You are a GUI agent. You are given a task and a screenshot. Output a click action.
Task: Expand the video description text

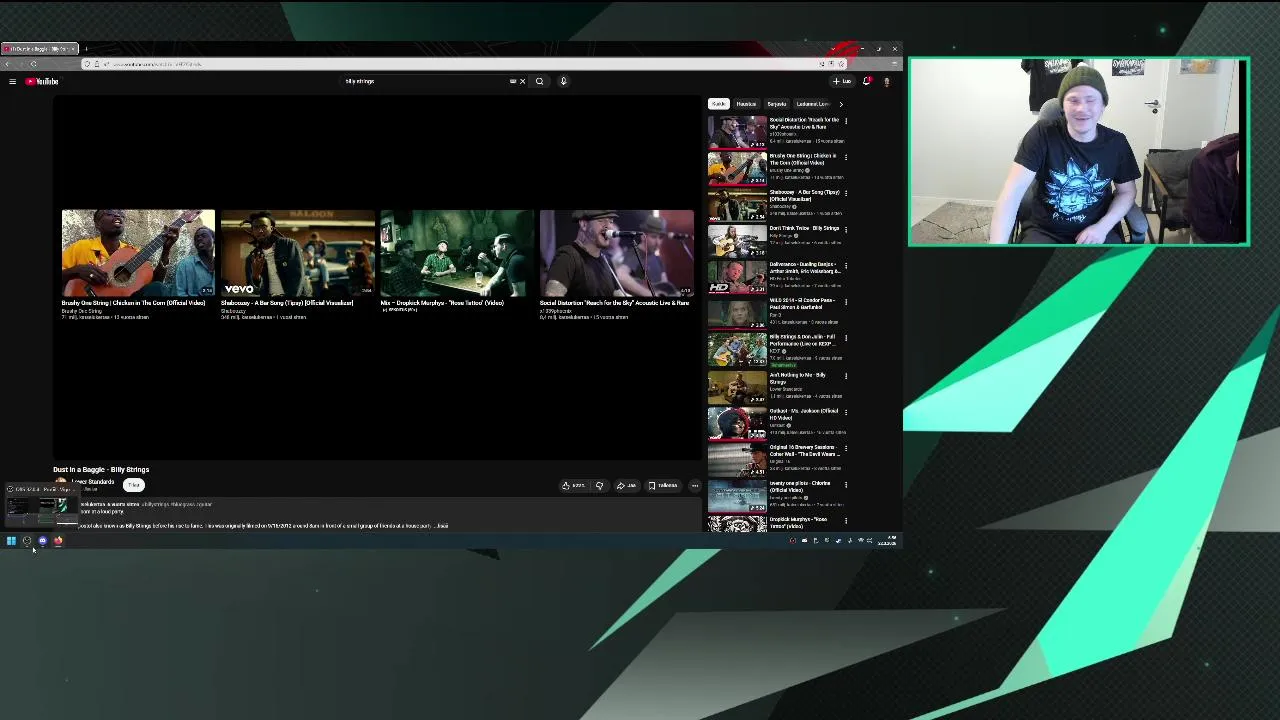[443, 526]
